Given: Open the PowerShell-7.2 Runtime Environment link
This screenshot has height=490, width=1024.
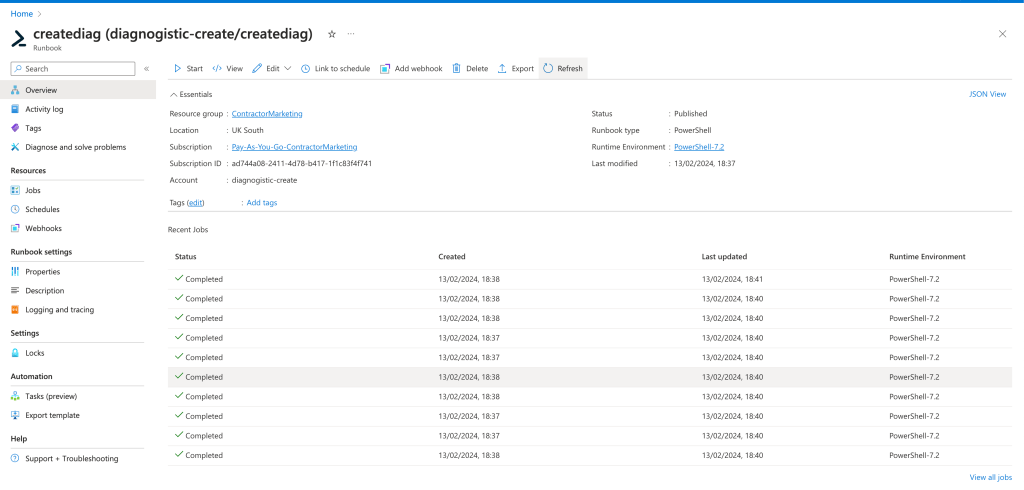Looking at the screenshot, I should pos(699,147).
